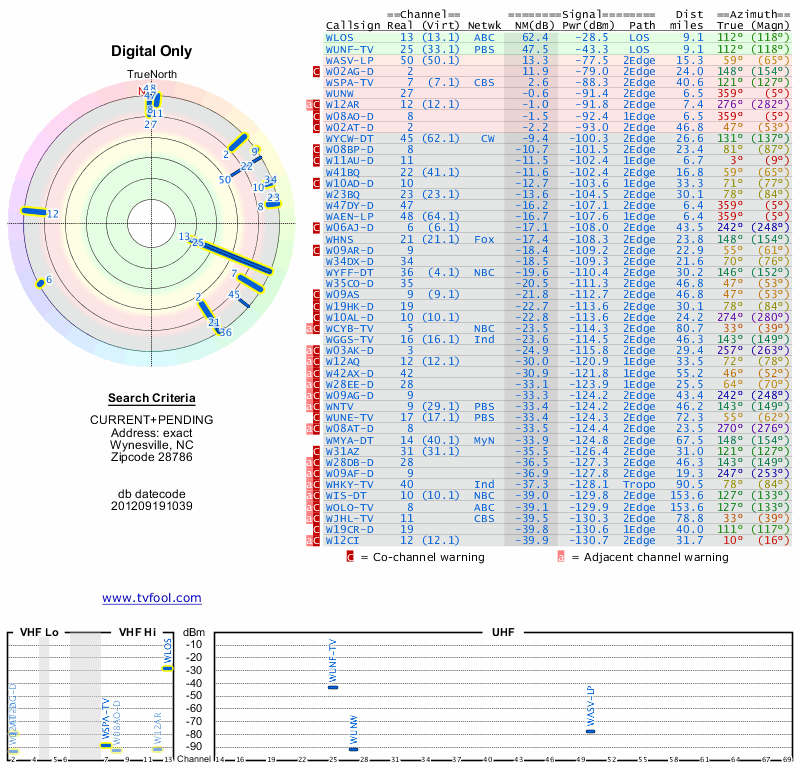Click the WSPA-TV bar in VHF Hi chart

pos(106,744)
